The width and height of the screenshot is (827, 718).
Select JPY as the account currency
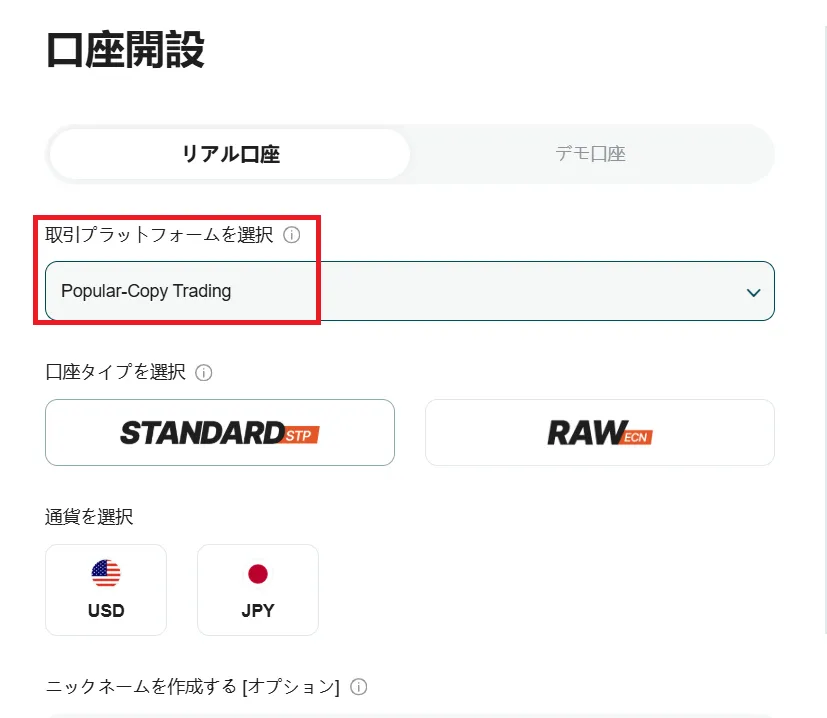(257, 589)
